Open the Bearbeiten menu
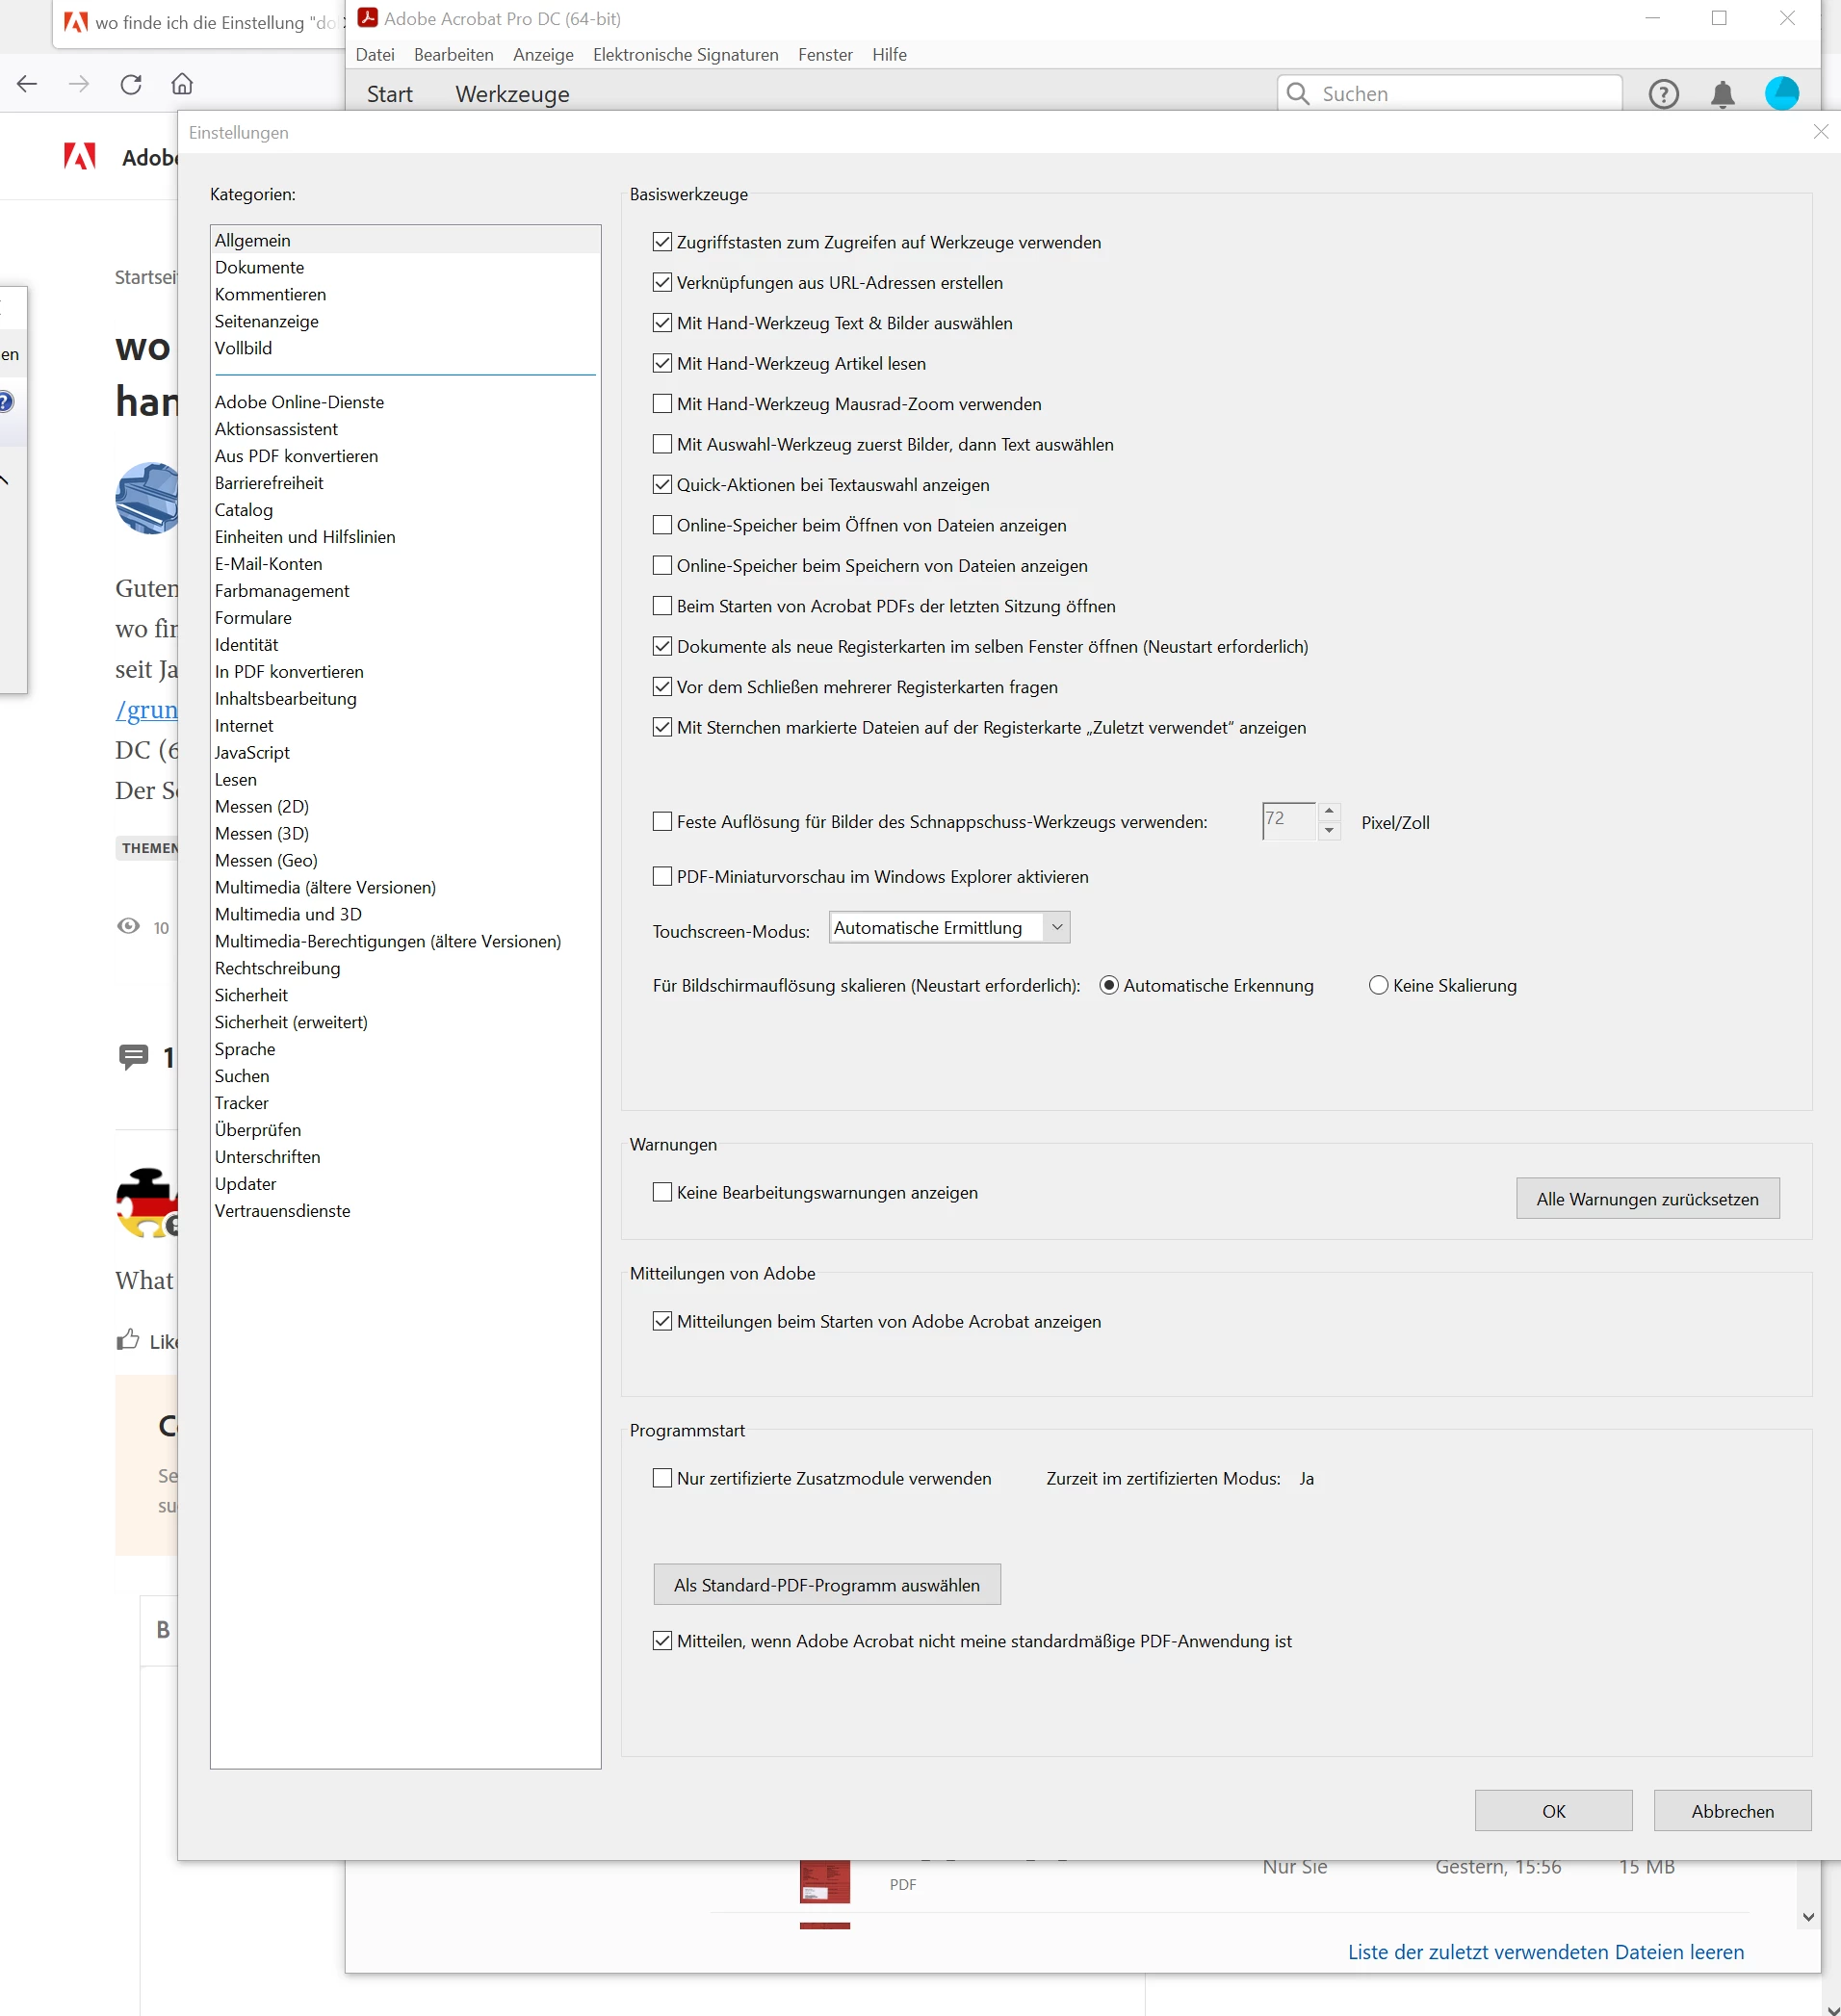Image resolution: width=1841 pixels, height=2016 pixels. 453,55
